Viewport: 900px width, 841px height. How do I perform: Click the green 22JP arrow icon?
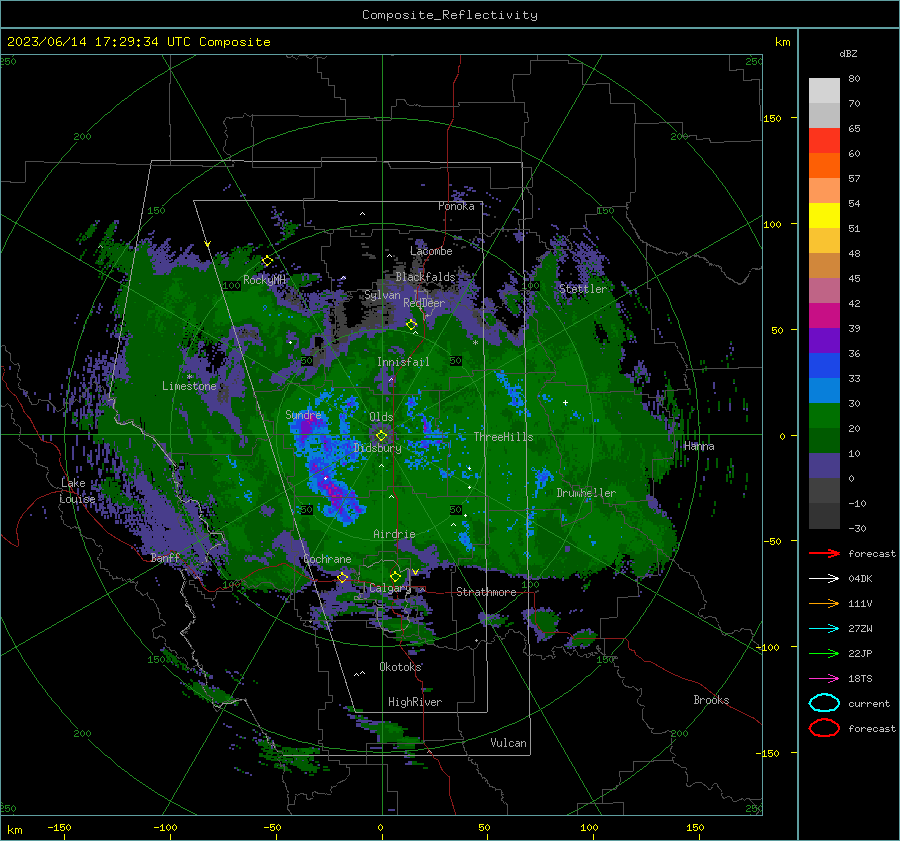[824, 653]
